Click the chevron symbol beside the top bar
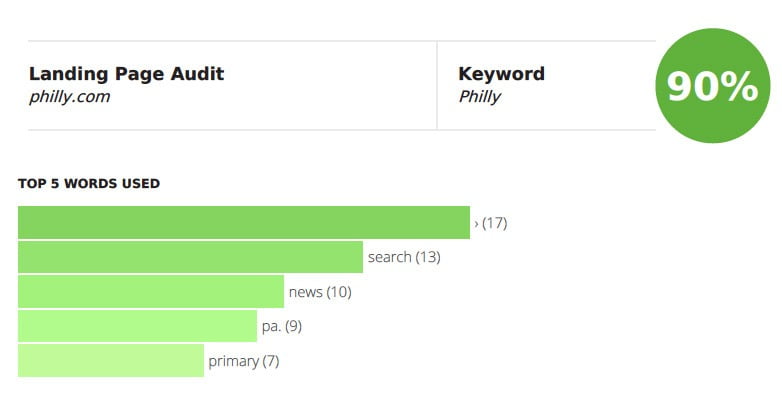 click(476, 224)
